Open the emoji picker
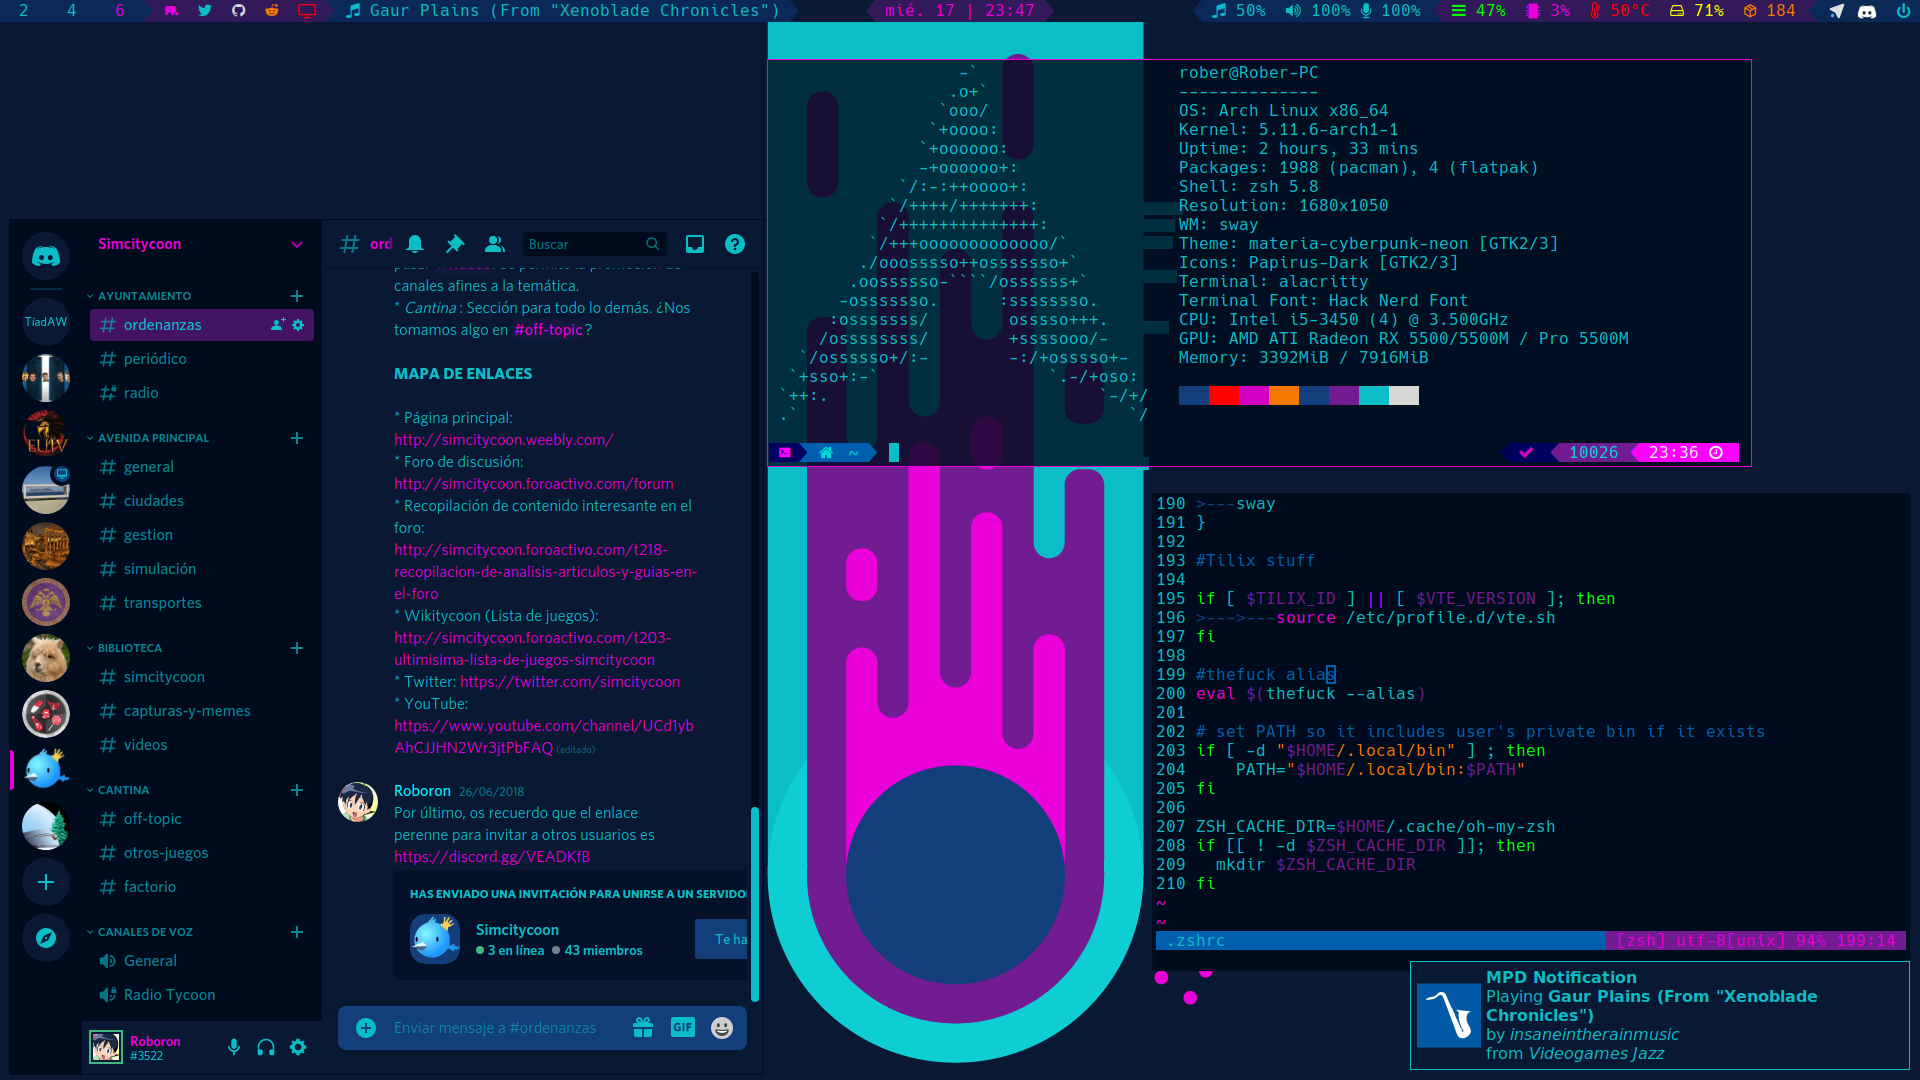The width and height of the screenshot is (1920, 1080). [722, 1027]
